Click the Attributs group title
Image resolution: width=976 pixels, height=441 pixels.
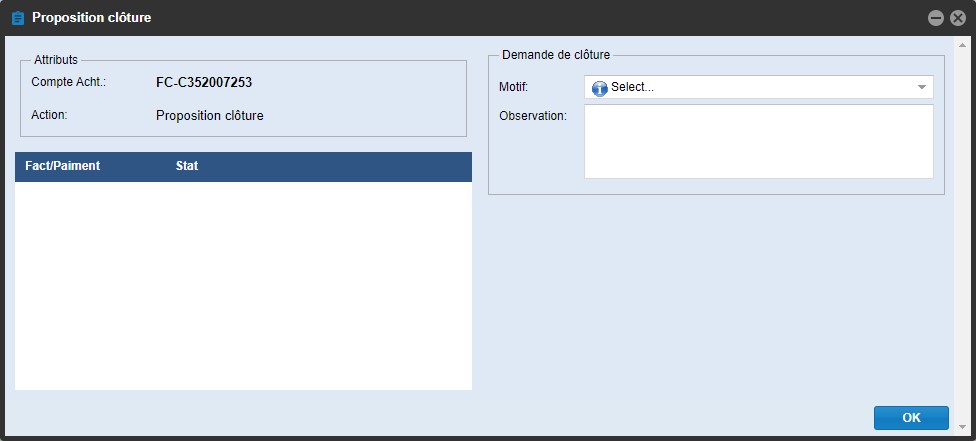pos(56,60)
